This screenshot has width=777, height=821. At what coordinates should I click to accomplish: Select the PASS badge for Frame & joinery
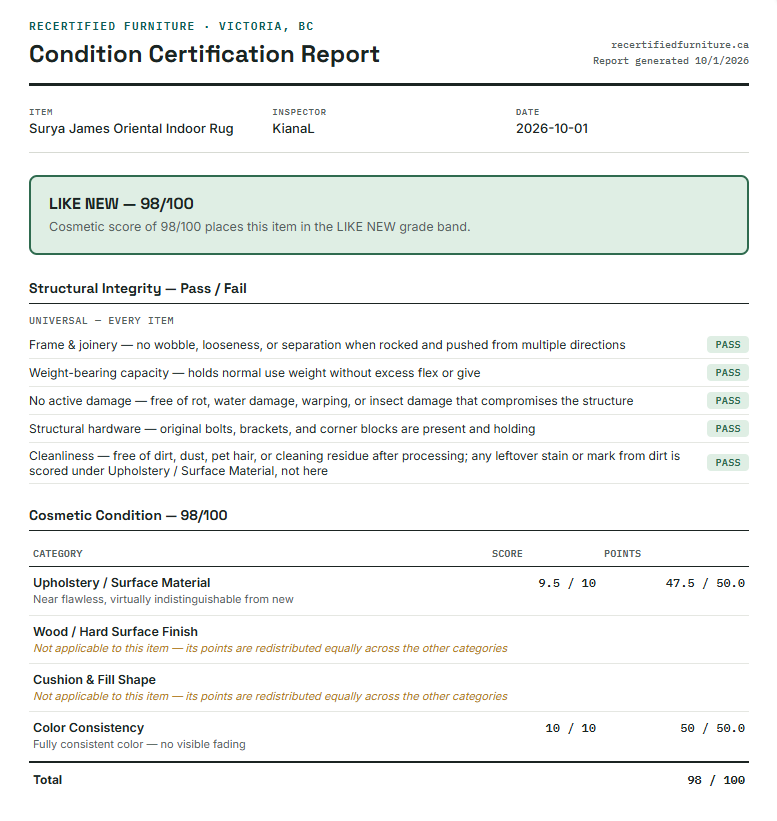pos(727,345)
